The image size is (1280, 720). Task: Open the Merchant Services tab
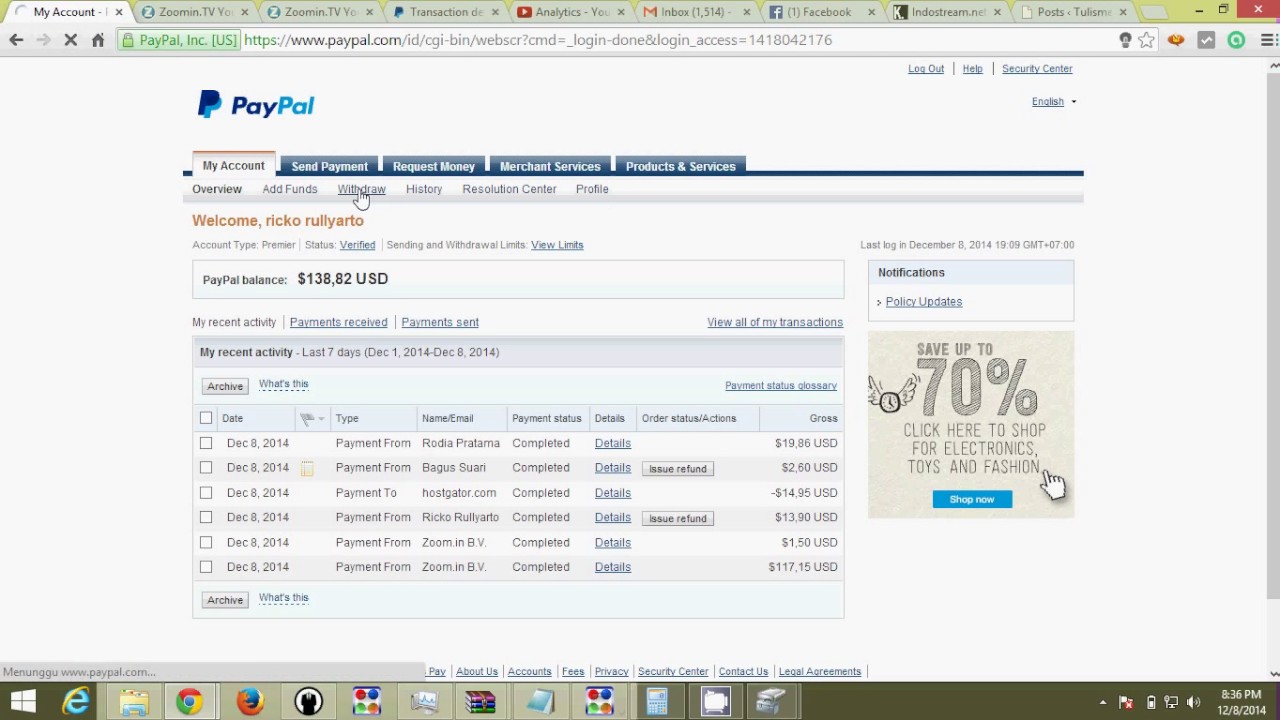click(550, 166)
